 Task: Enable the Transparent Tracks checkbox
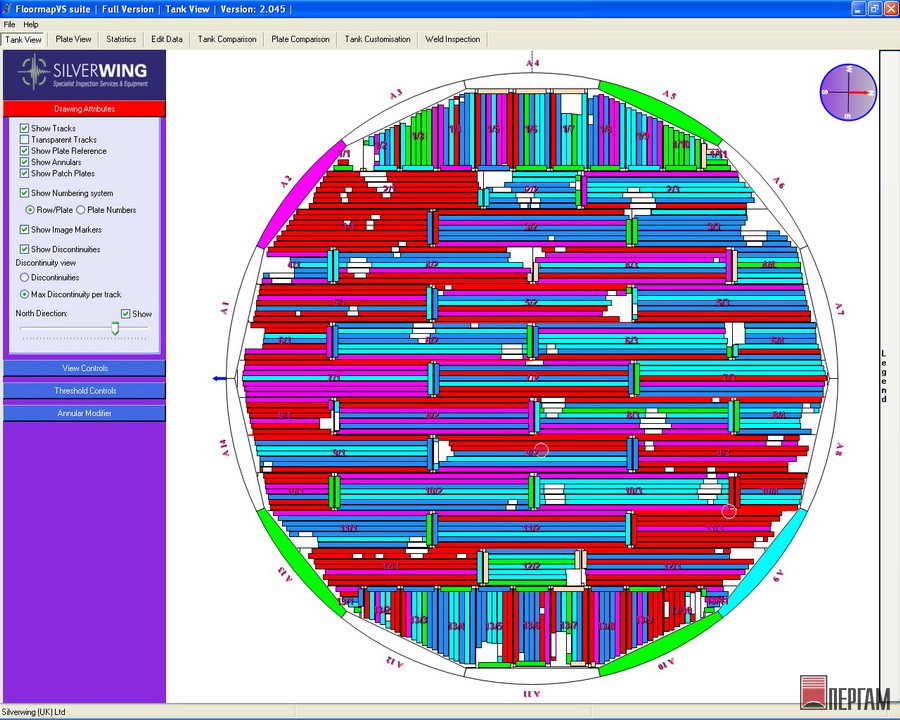(24, 140)
